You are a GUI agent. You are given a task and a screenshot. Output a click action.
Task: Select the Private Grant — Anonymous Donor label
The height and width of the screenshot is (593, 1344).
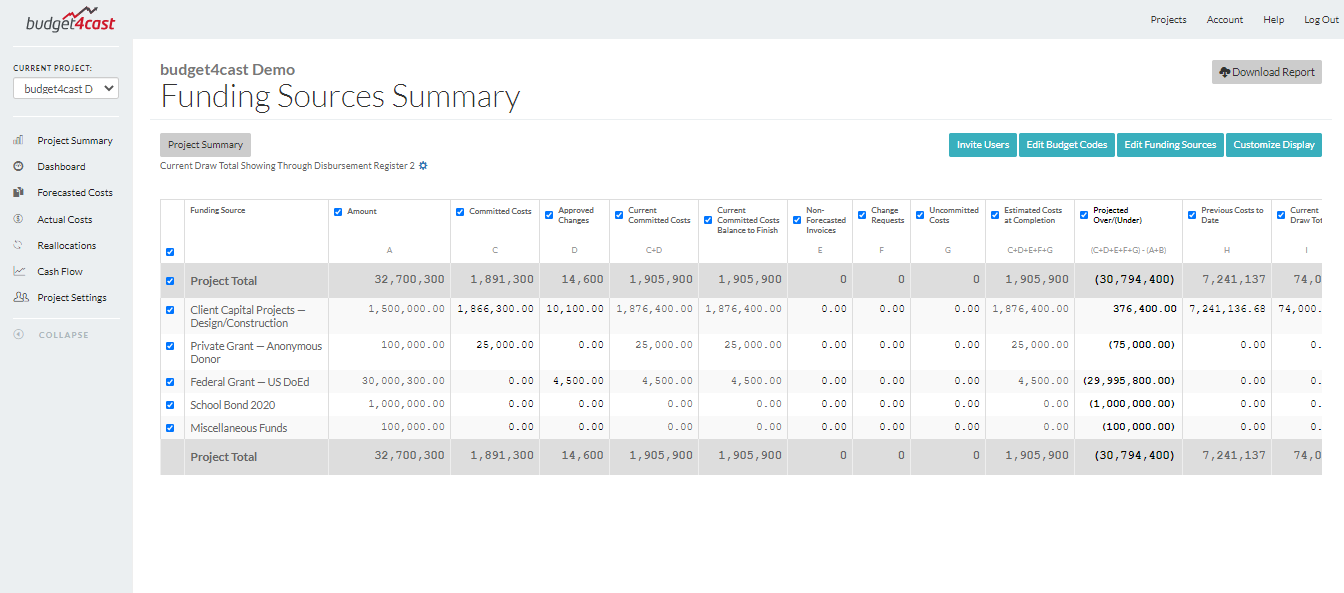pos(257,352)
